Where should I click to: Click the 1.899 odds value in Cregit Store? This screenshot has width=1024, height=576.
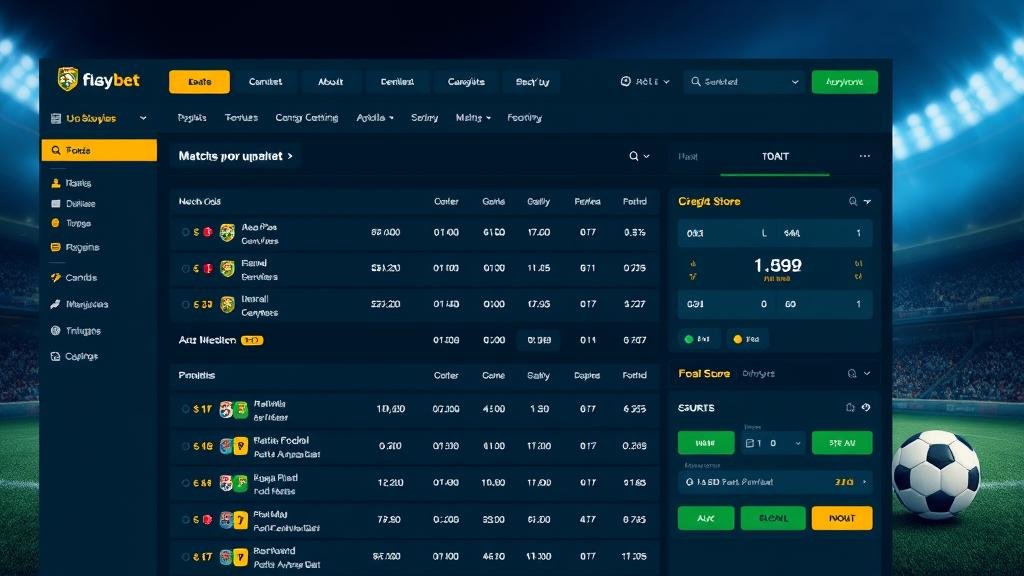[x=776, y=267]
